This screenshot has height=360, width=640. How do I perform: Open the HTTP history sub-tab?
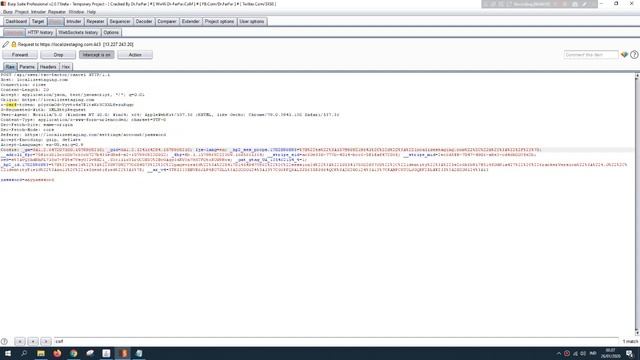coord(40,33)
